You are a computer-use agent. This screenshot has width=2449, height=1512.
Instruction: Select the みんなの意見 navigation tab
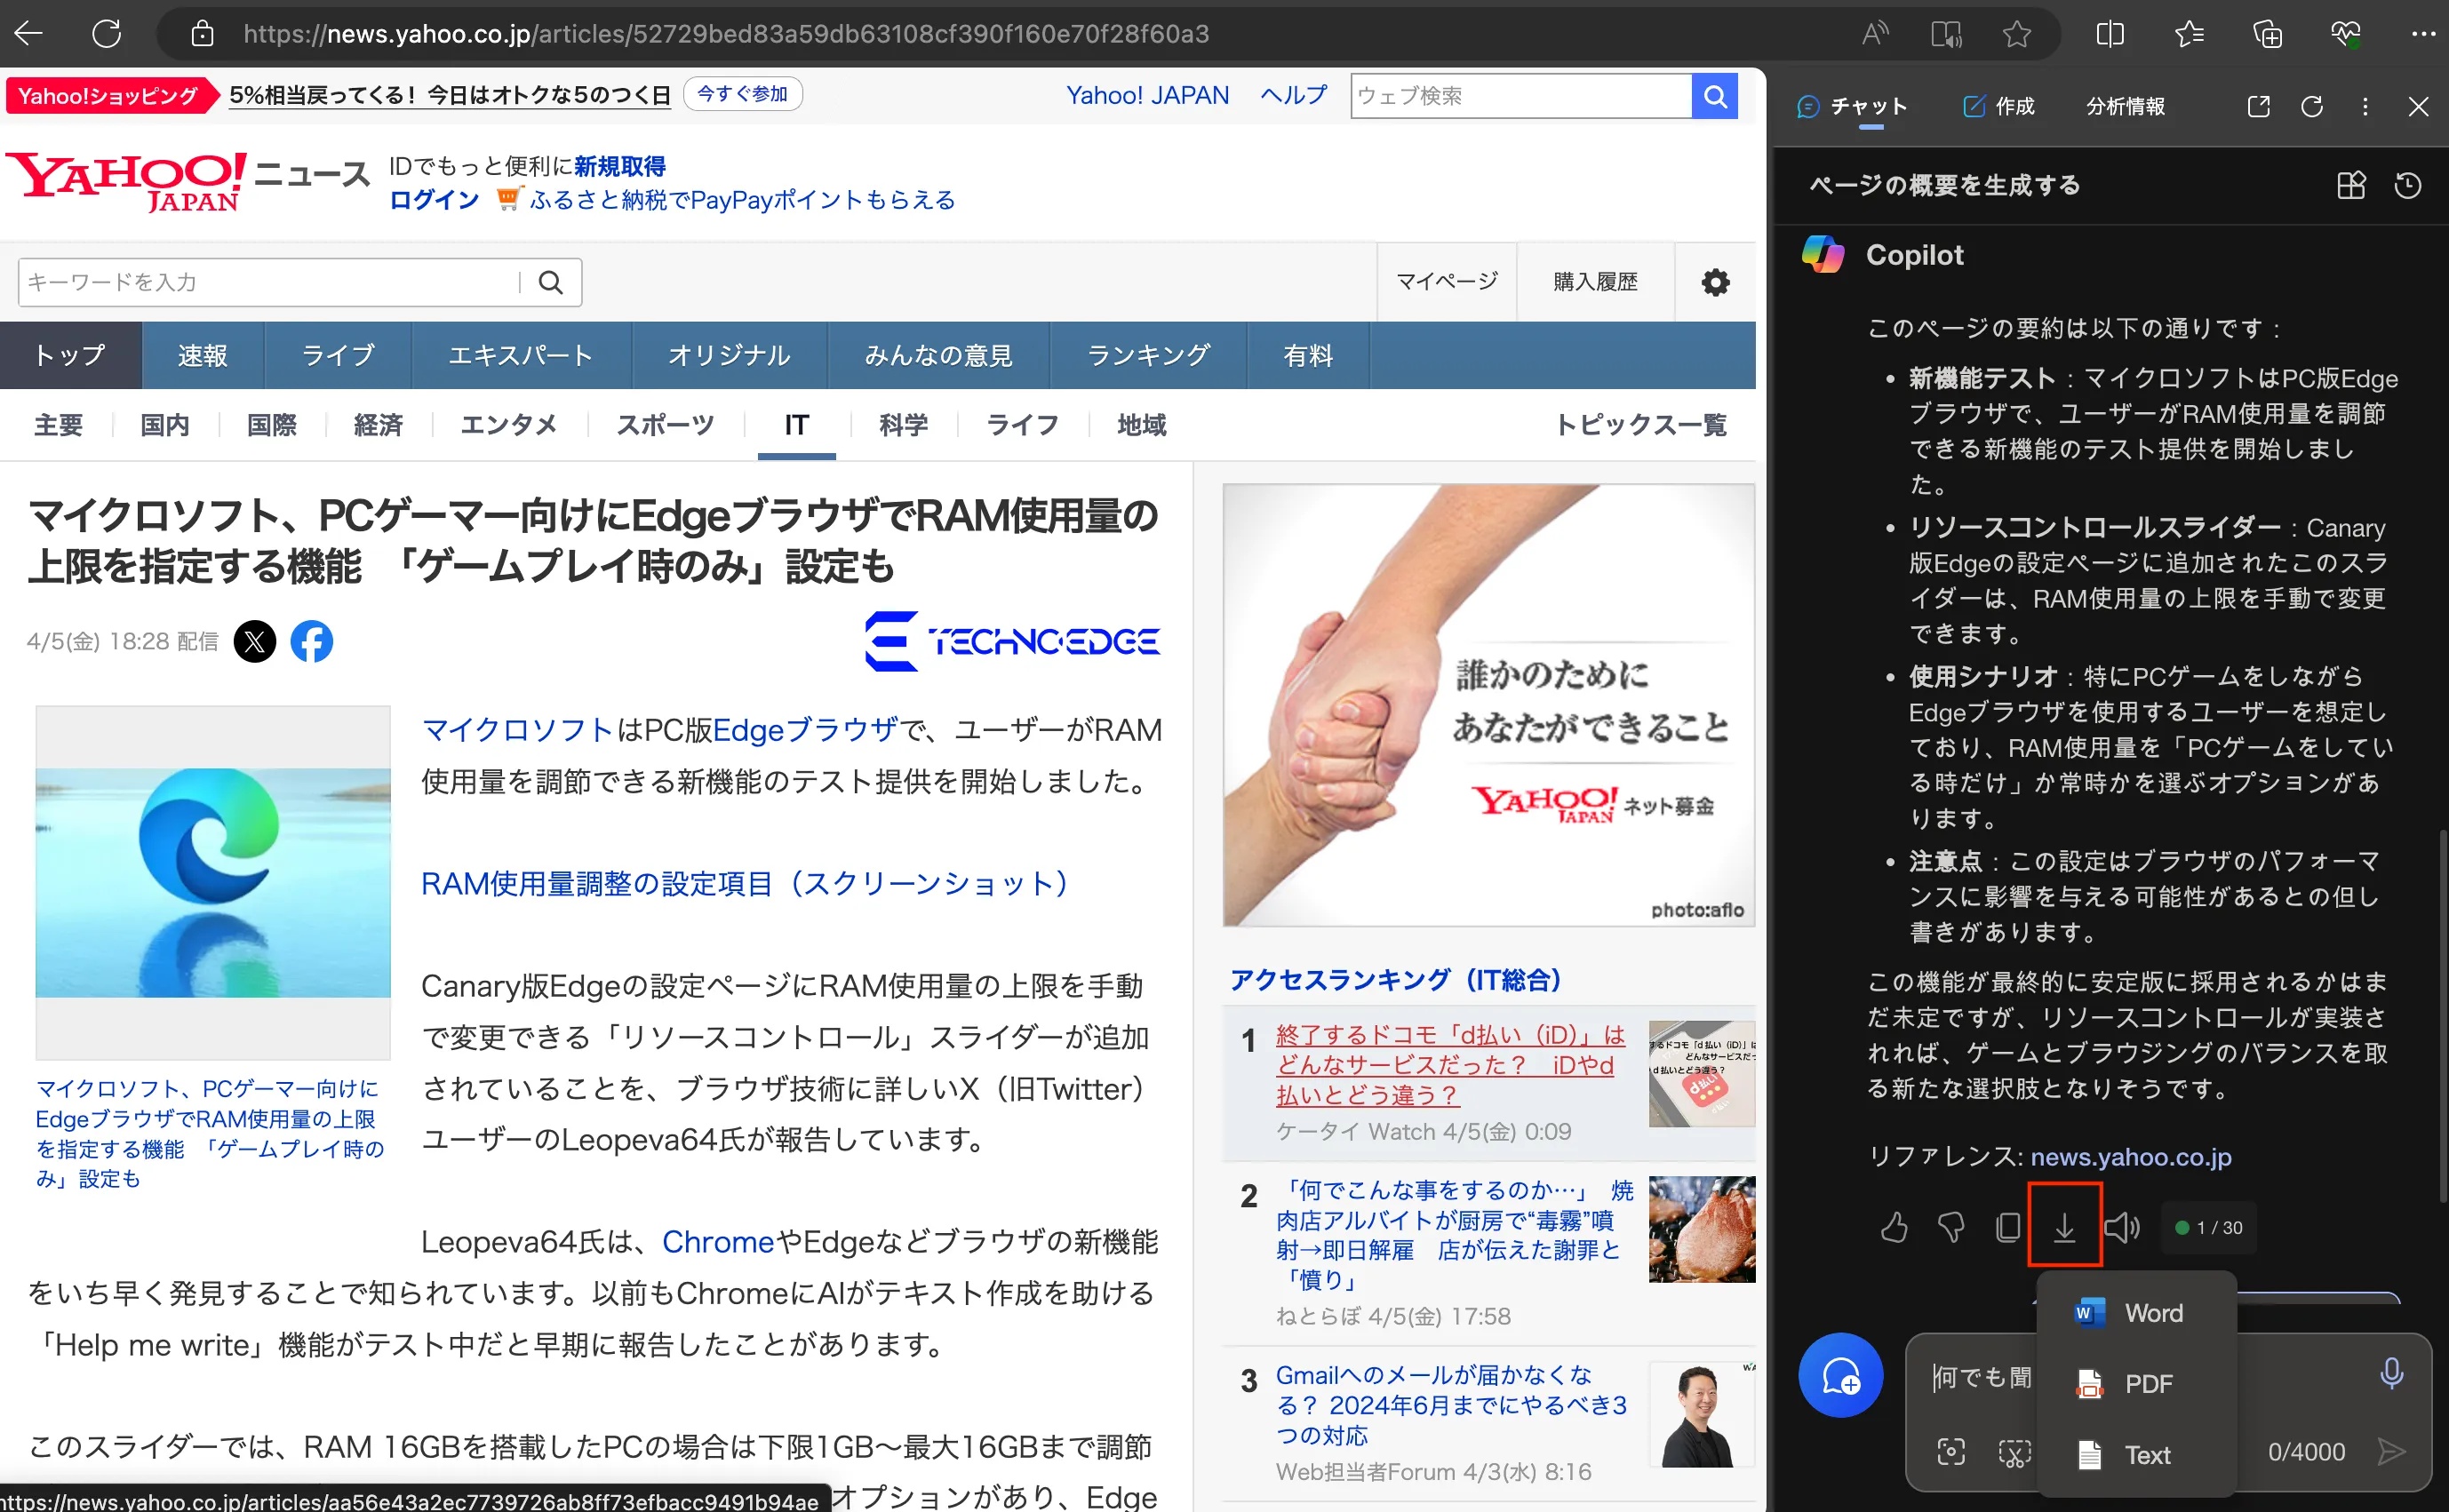(939, 355)
